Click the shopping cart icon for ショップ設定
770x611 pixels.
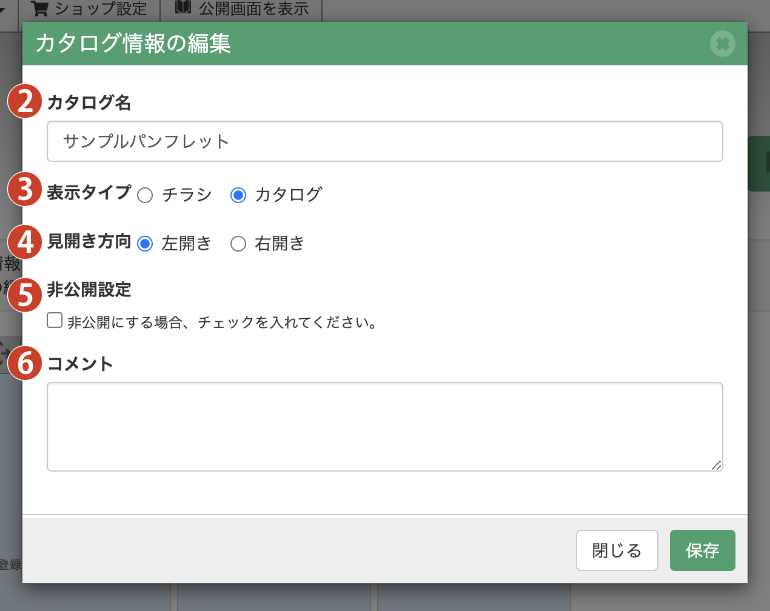(x=40, y=9)
